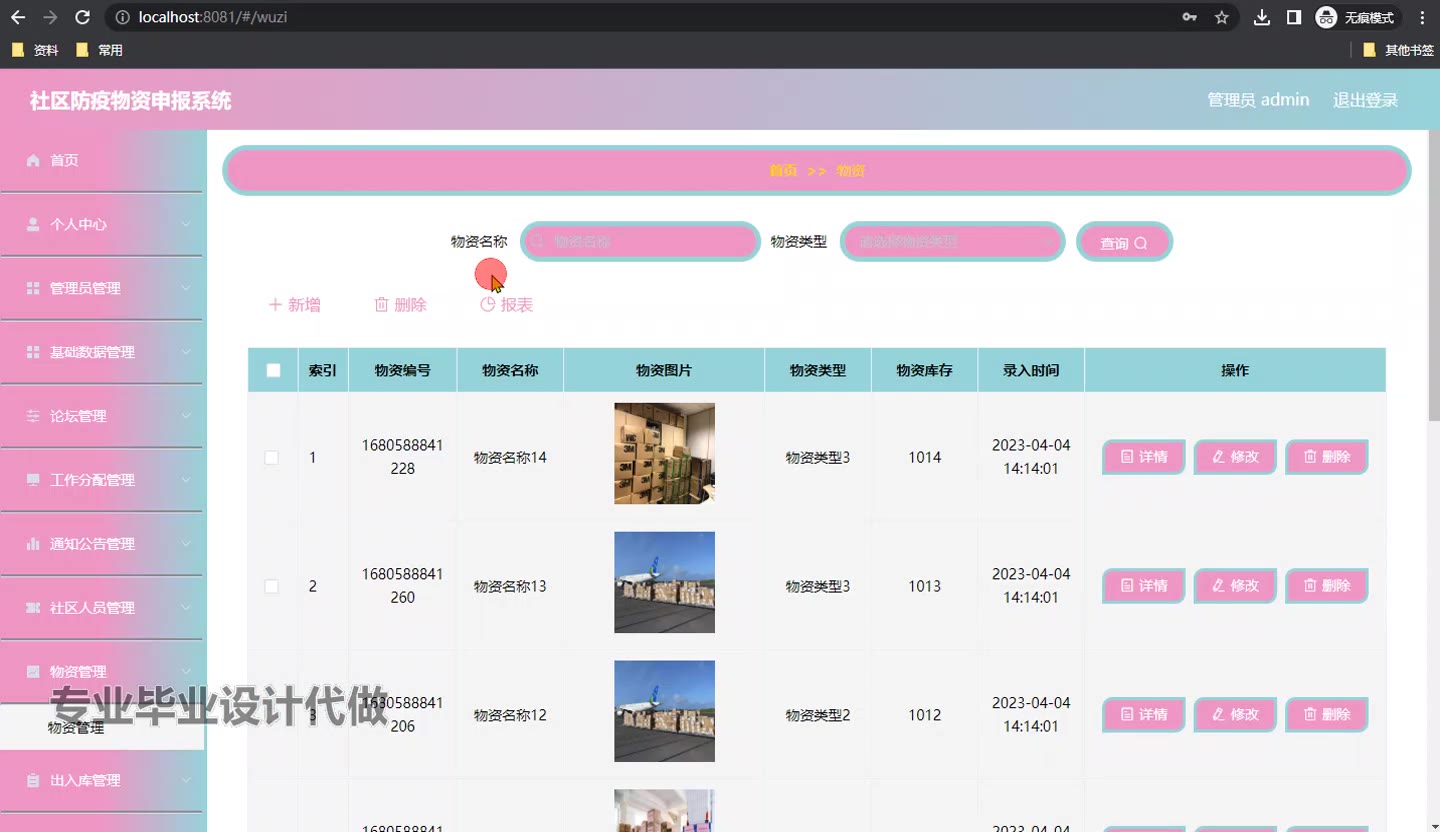The height and width of the screenshot is (832, 1440).
Task: Click the 个人中心 person icon
Action: point(33,224)
